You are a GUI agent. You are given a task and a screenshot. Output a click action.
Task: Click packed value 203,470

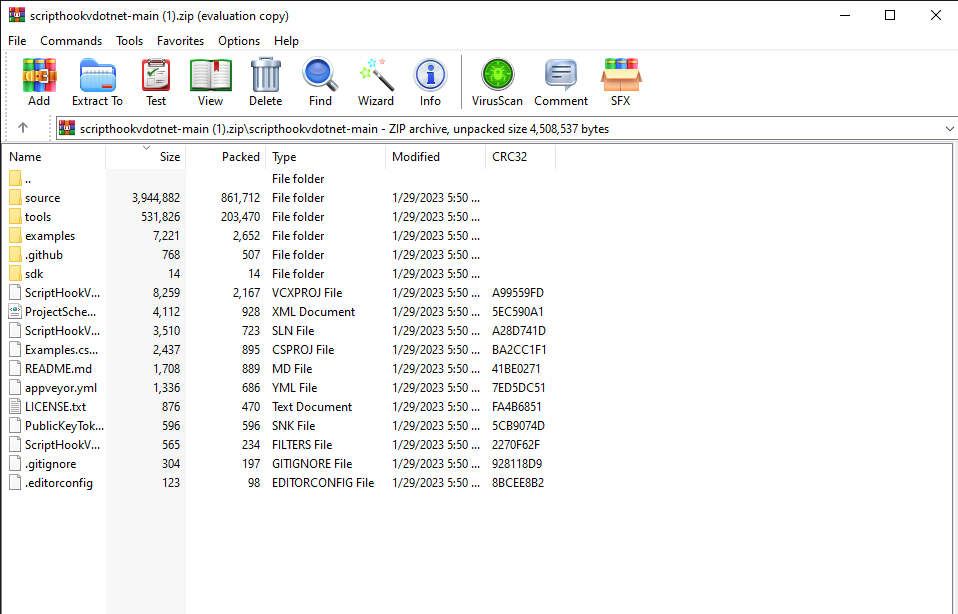pos(240,216)
